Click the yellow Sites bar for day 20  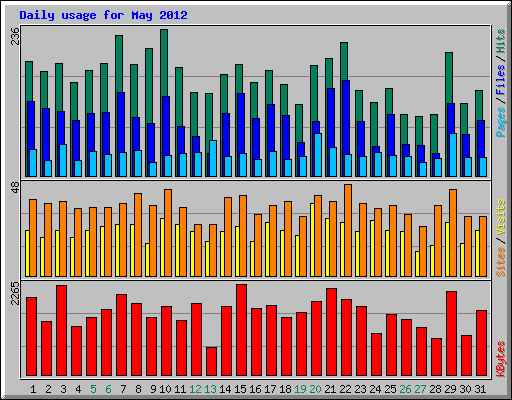[x=312, y=240]
